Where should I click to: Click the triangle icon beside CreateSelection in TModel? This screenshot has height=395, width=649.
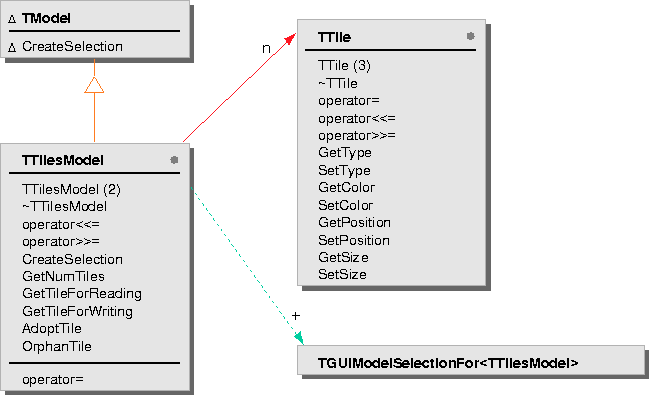click(12, 48)
